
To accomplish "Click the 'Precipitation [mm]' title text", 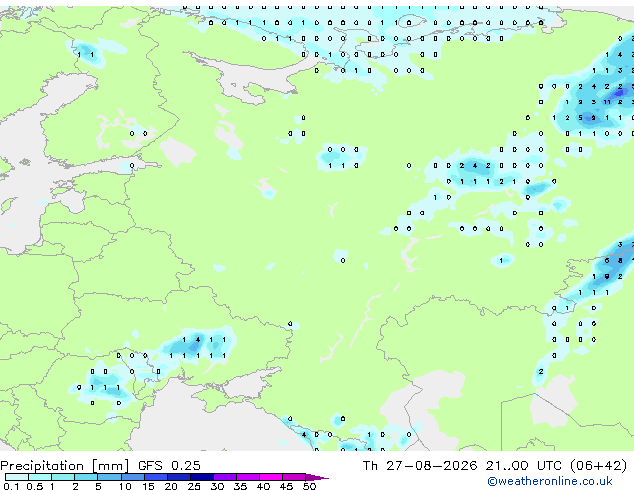I will click(x=65, y=466).
